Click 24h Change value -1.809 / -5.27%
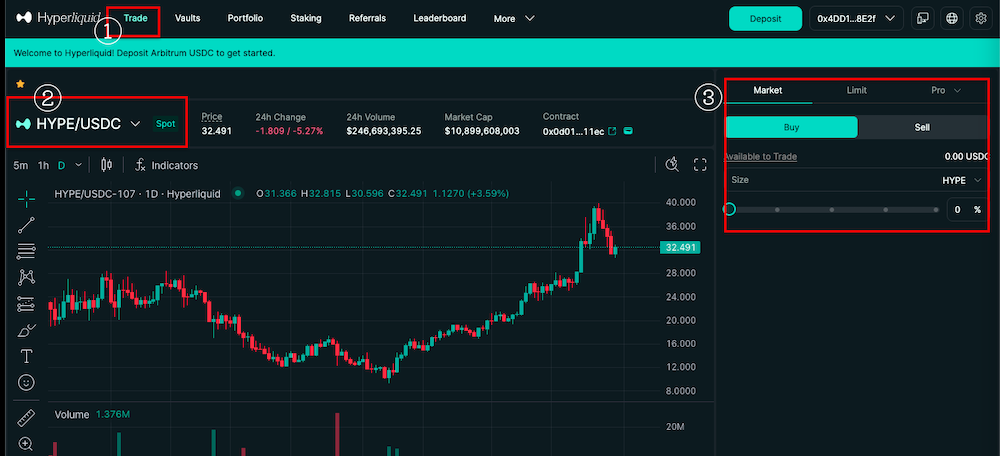Image resolution: width=1000 pixels, height=456 pixels. pyautogui.click(x=290, y=131)
